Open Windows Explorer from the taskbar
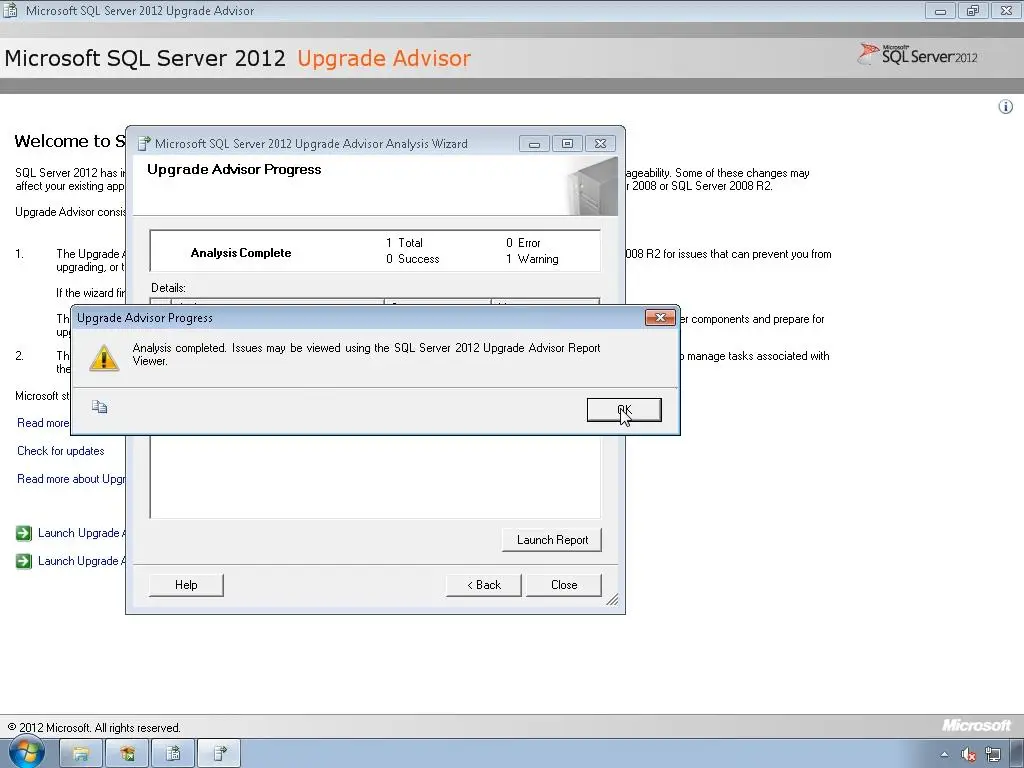 [81, 754]
